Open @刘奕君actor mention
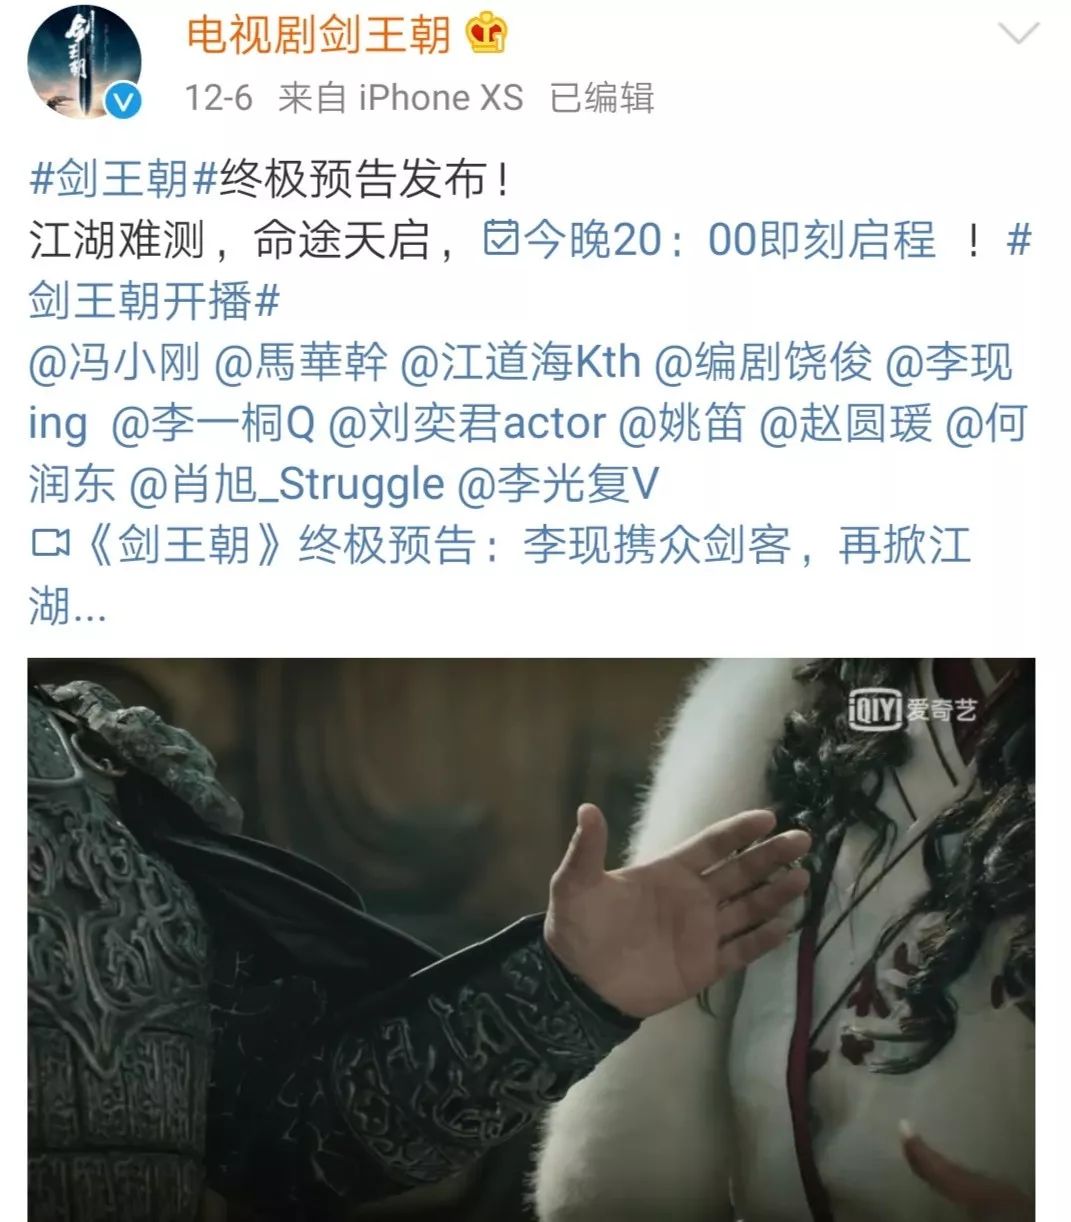Screen dimensions: 1071x1222 [x=467, y=423]
